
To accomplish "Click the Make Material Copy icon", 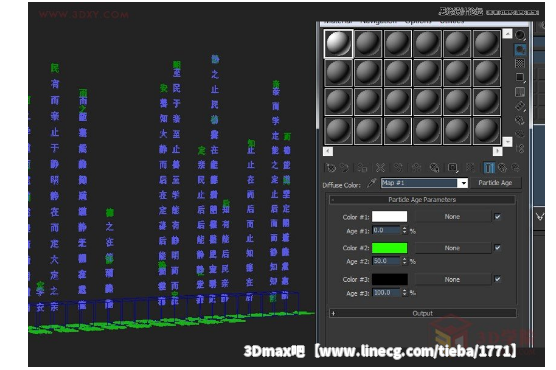I will [x=399, y=167].
